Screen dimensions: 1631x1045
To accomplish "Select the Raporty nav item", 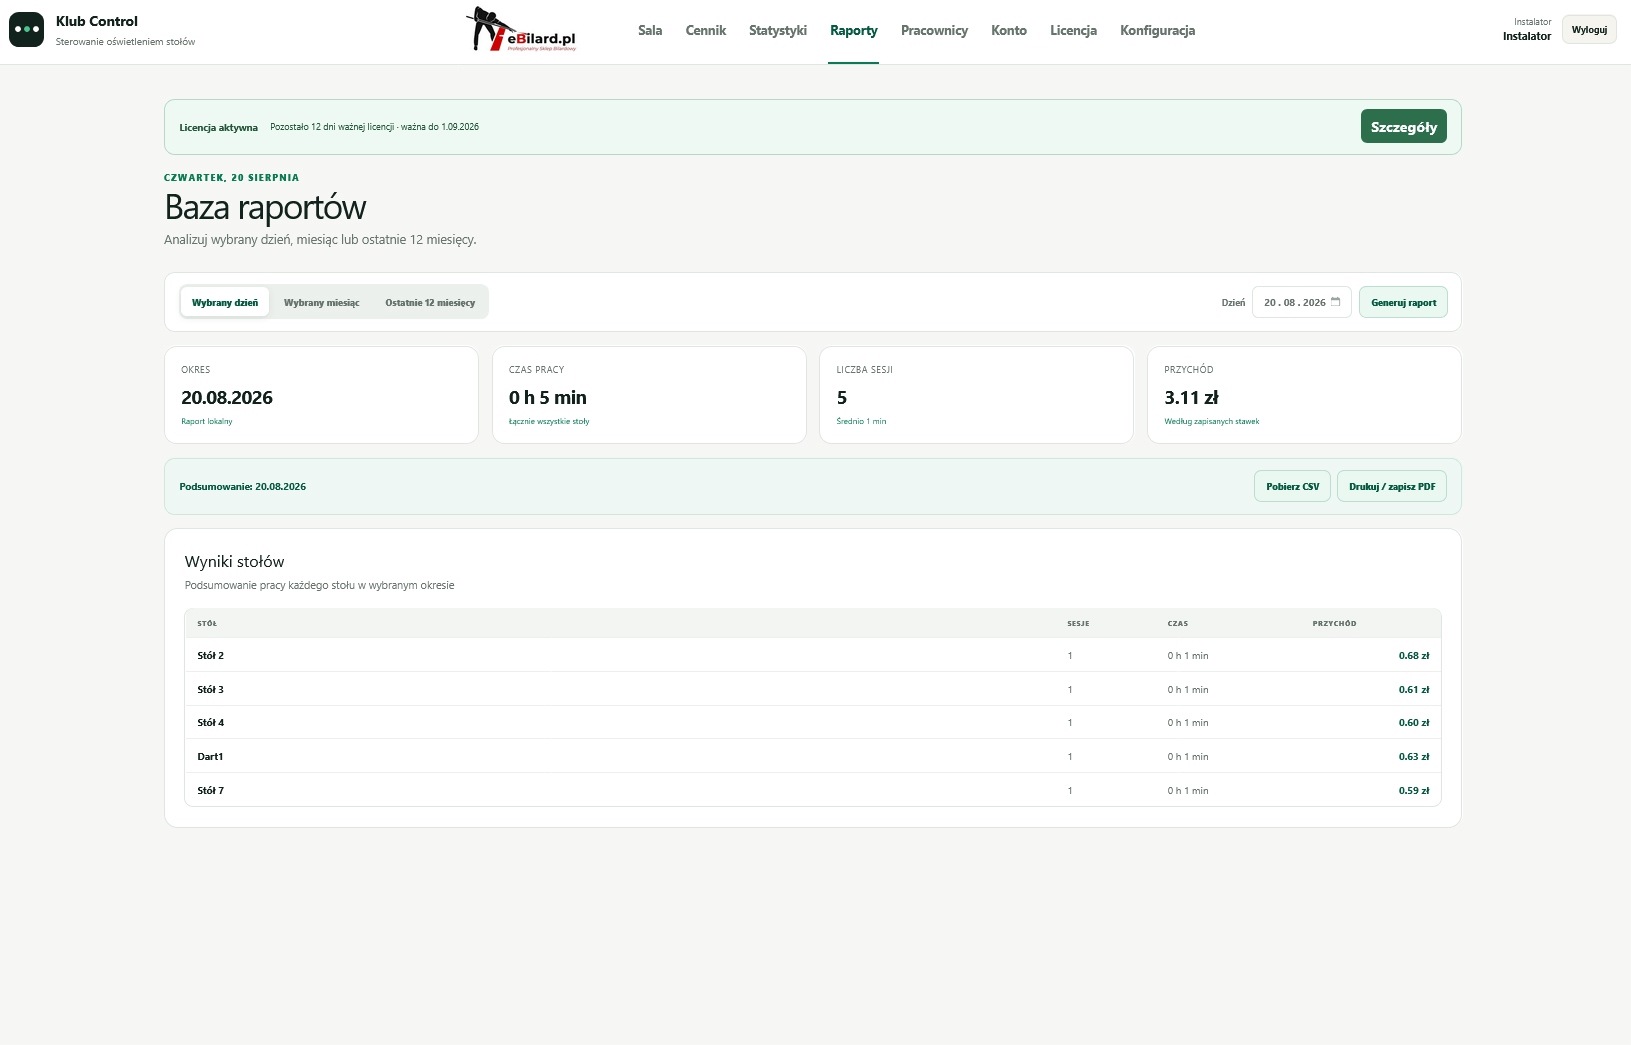I will (x=854, y=30).
